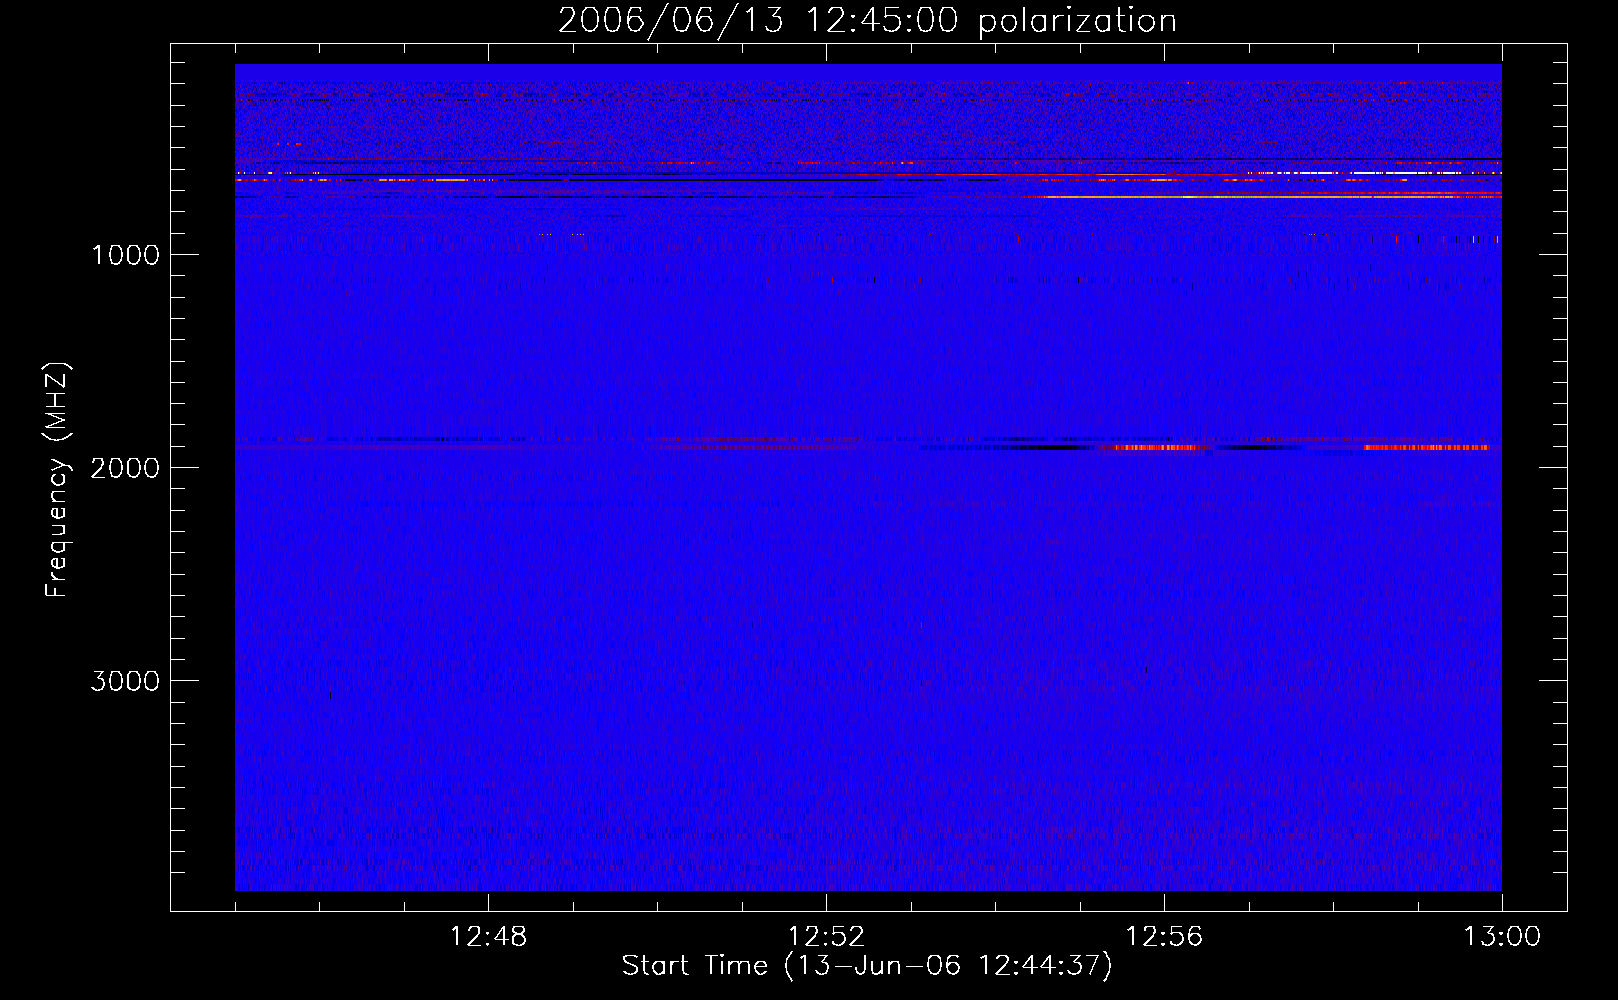Image resolution: width=1618 pixels, height=1000 pixels.
Task: Click the plot title '2006/06/13 12:45:00 polarization'
Action: click(x=867, y=21)
